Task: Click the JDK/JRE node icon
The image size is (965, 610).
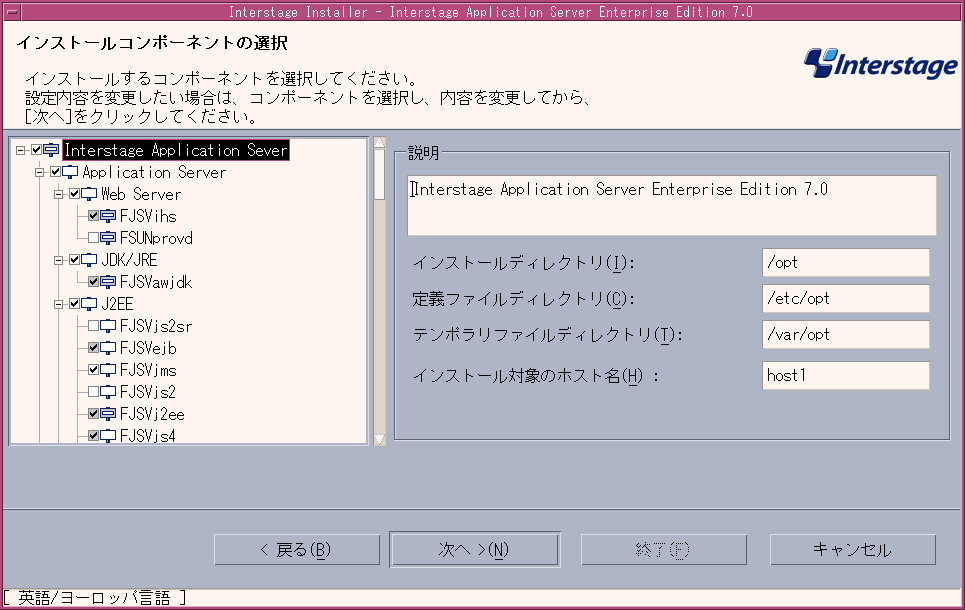Action: [89, 260]
